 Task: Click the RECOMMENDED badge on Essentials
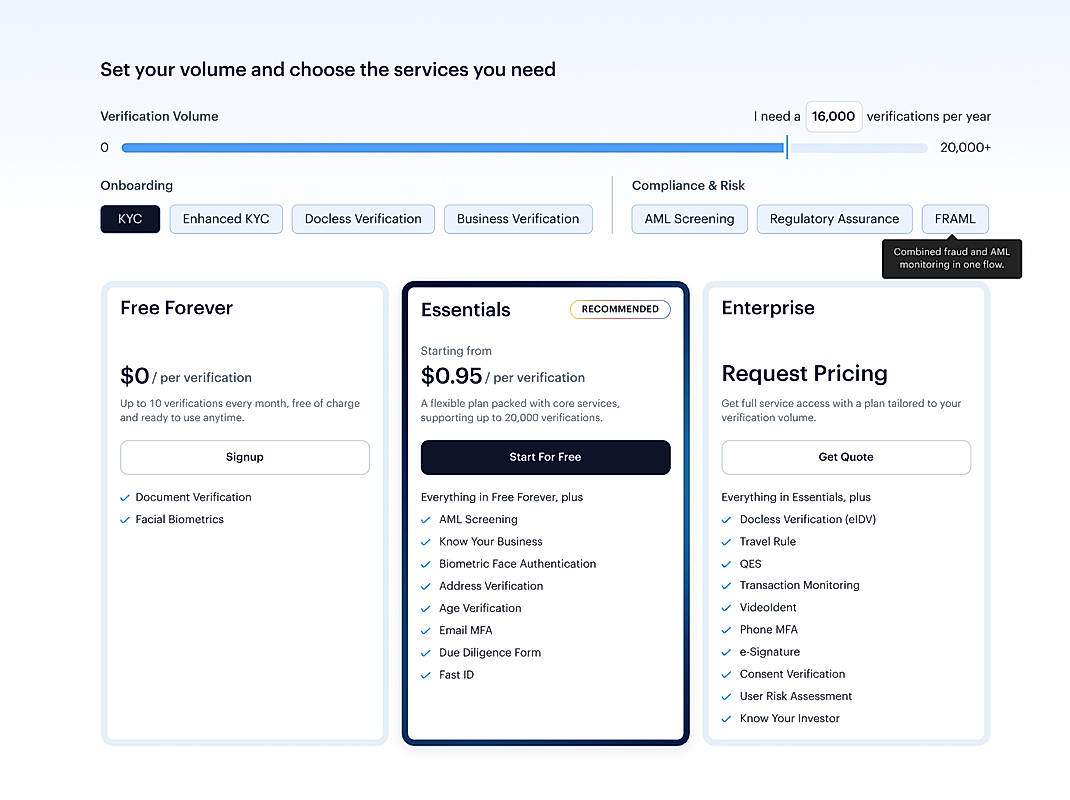pos(620,309)
